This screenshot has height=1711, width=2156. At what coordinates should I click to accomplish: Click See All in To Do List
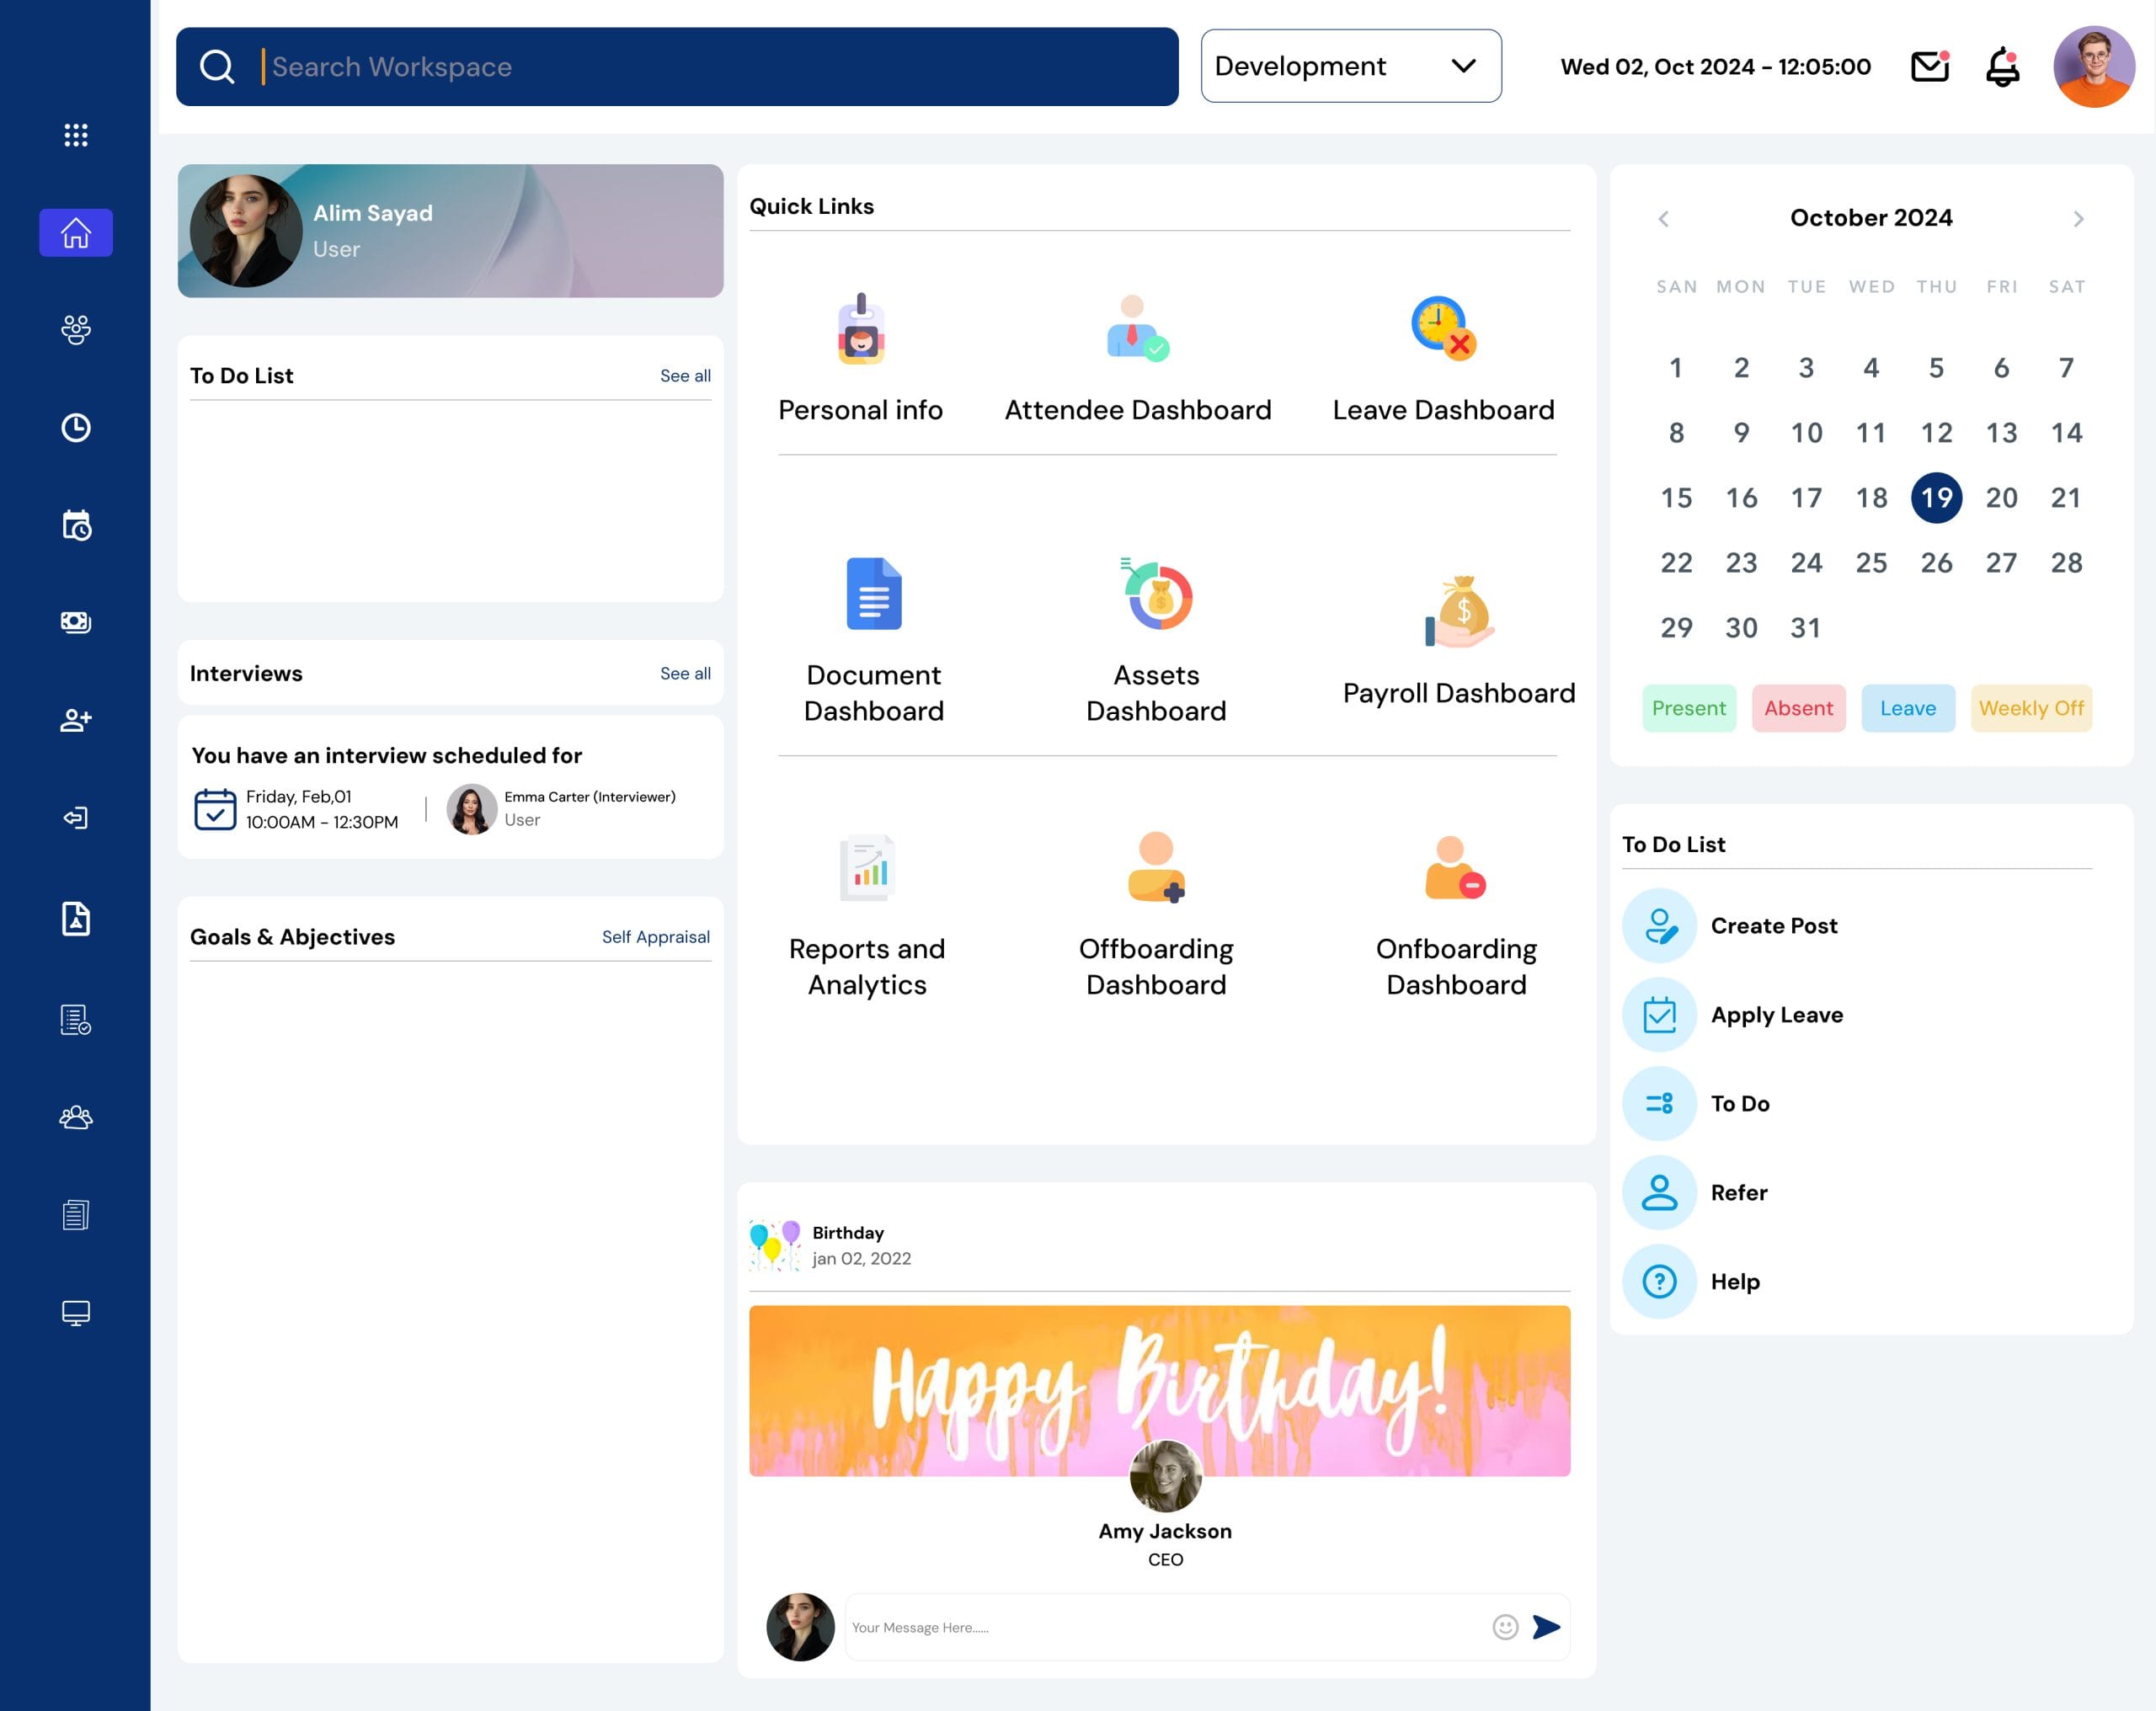(x=684, y=375)
